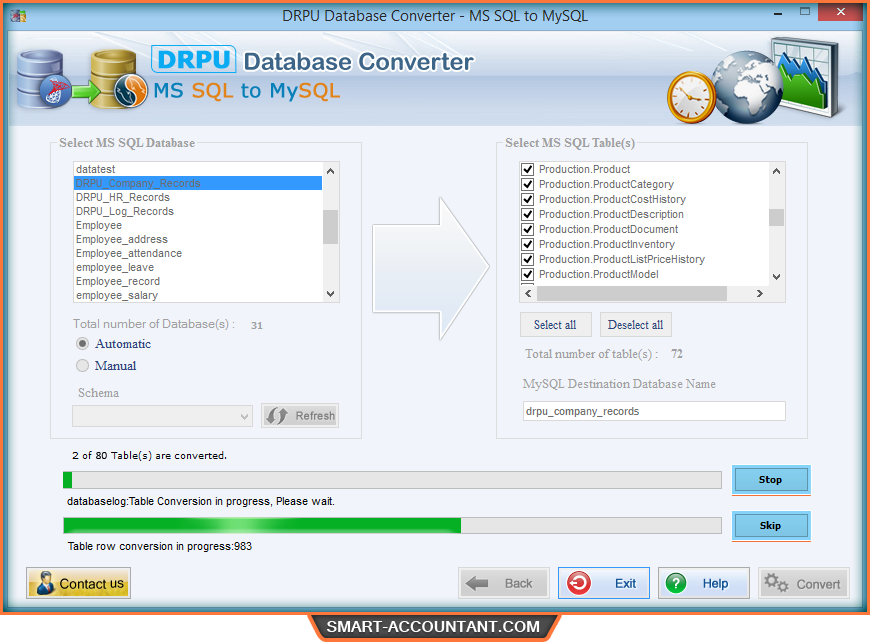This screenshot has height=642, width=870.
Task: Open the Help button
Action: pyautogui.click(x=704, y=583)
